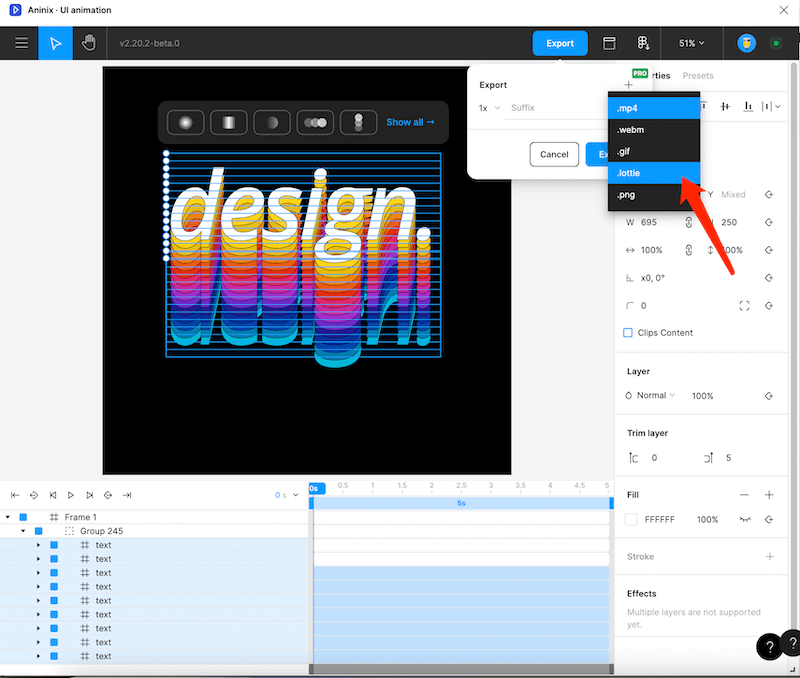Image resolution: width=800 pixels, height=678 pixels.
Task: Add a new fill with plus icon
Action: coord(769,495)
